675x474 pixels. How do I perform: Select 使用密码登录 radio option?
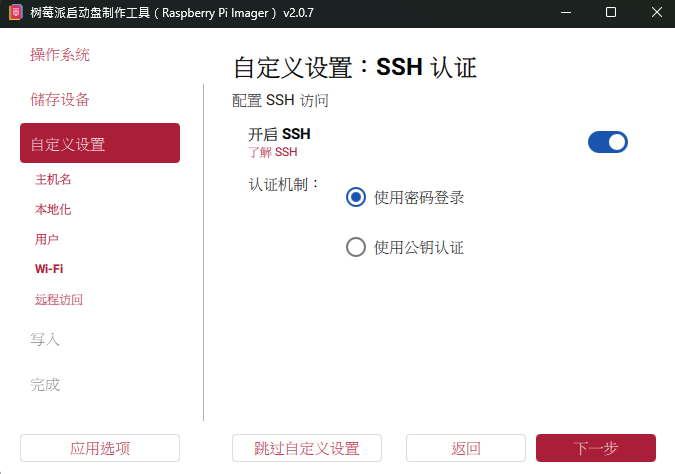pos(356,197)
